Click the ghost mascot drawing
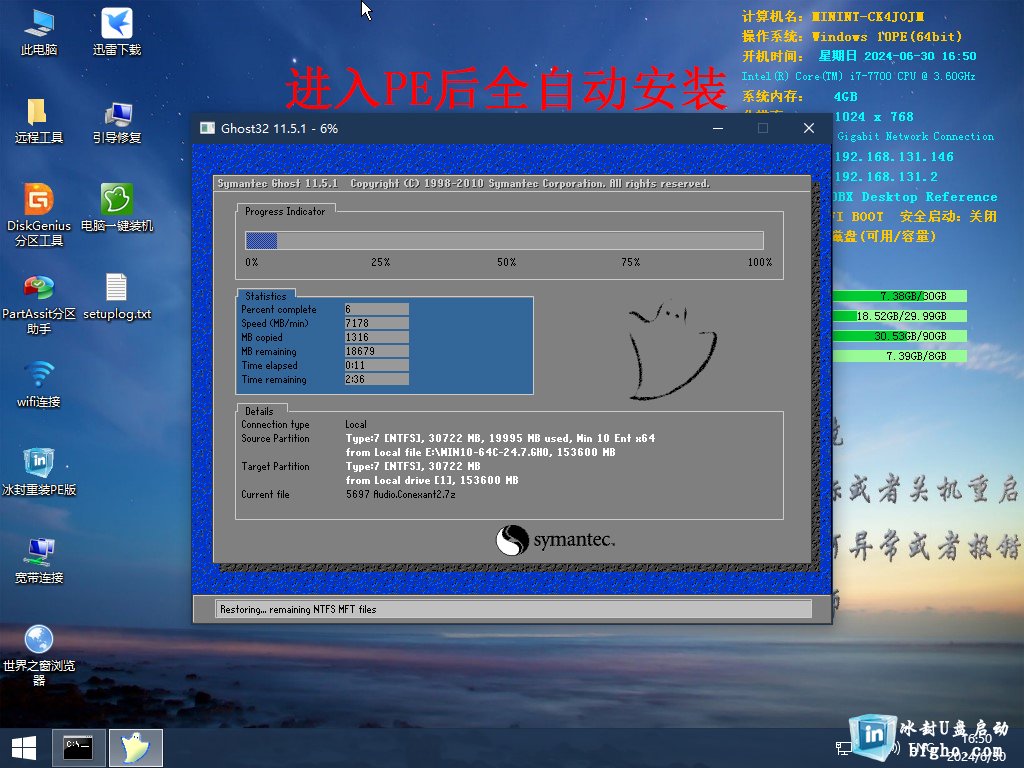This screenshot has width=1024, height=768. click(671, 350)
